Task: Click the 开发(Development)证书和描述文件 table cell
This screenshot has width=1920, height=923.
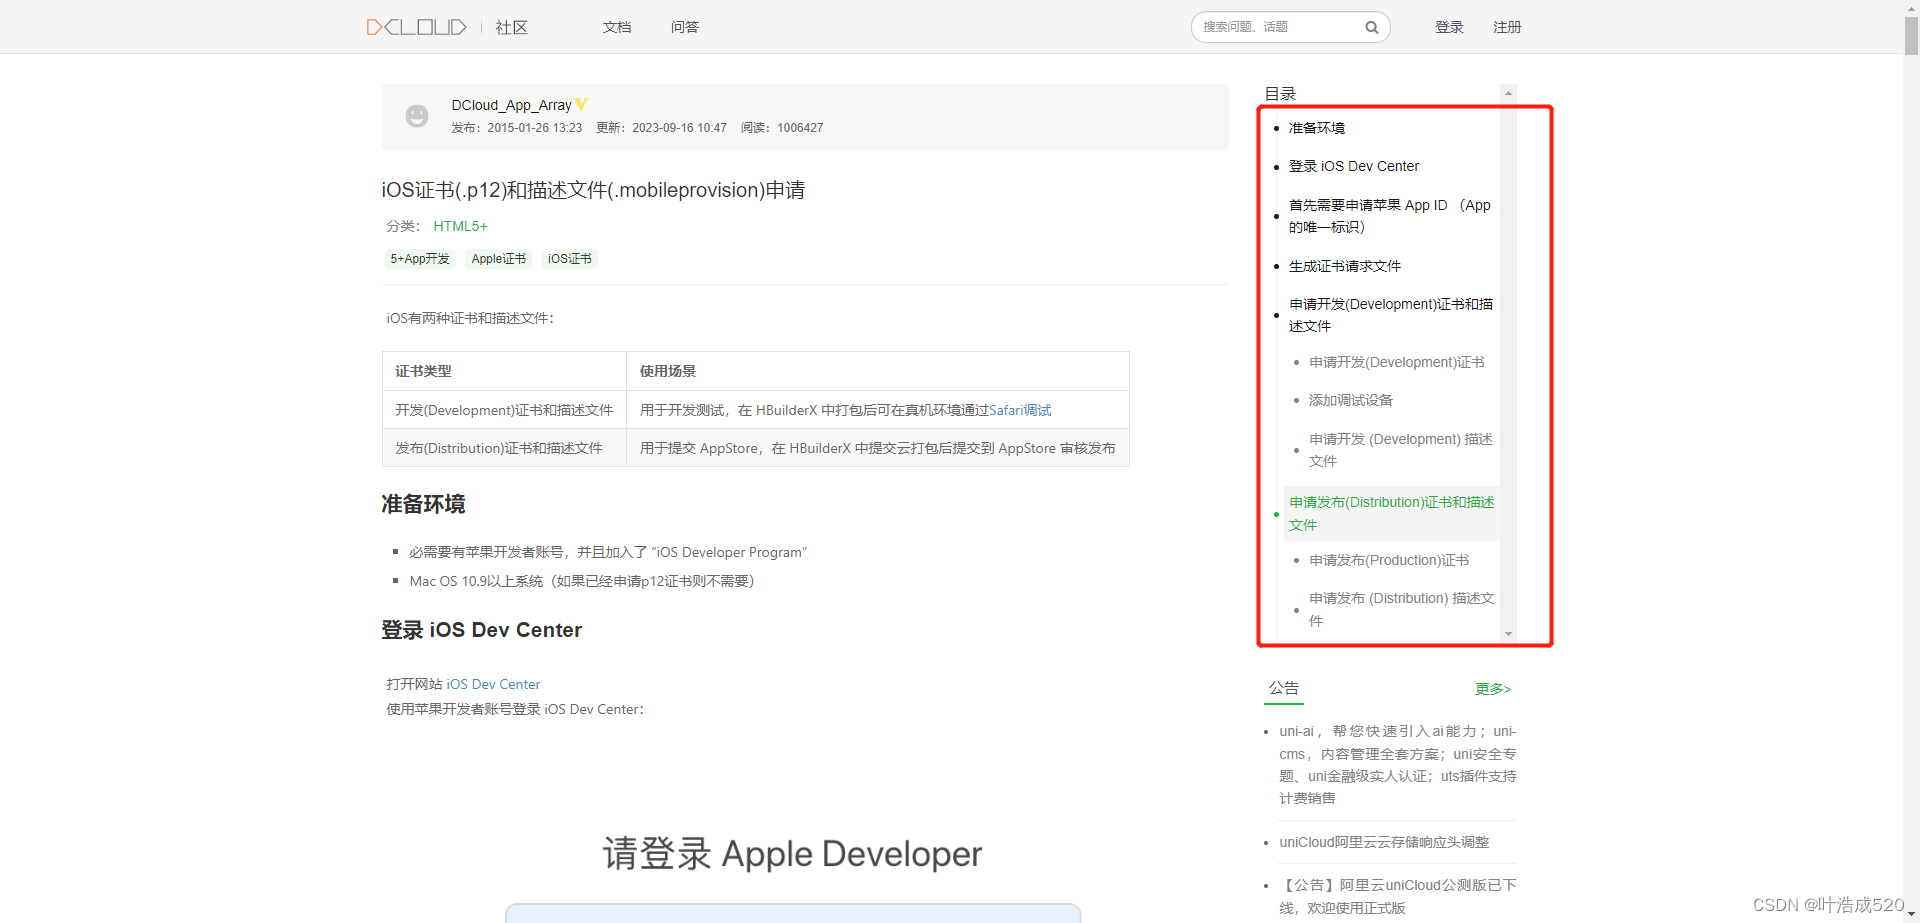Action: [504, 410]
